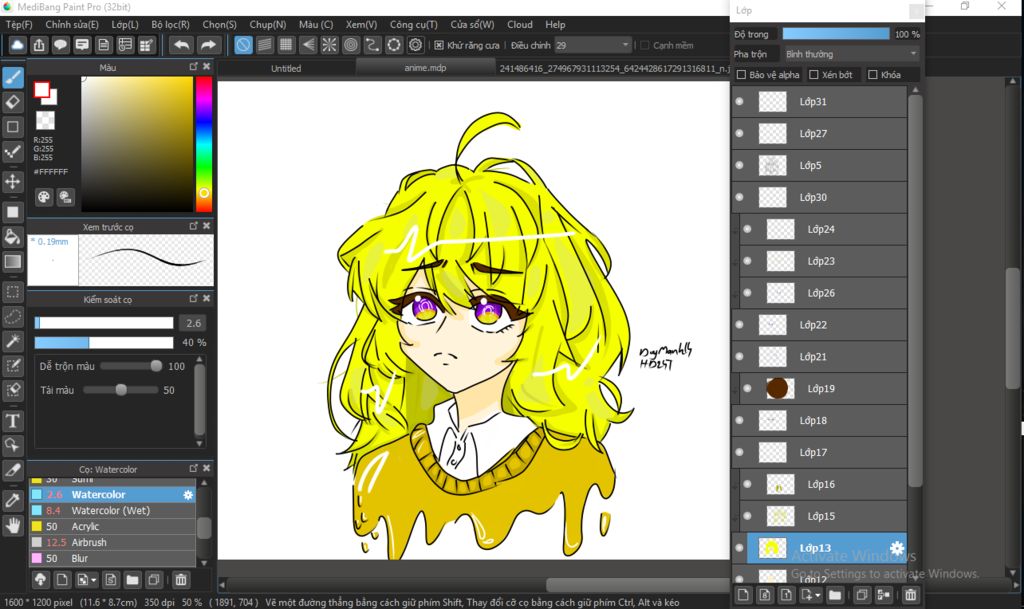Select the Brush tool in left toolbar

click(13, 78)
